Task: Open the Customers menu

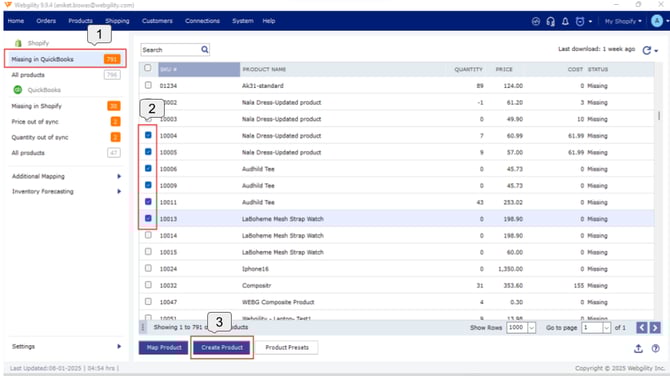Action: coord(157,21)
